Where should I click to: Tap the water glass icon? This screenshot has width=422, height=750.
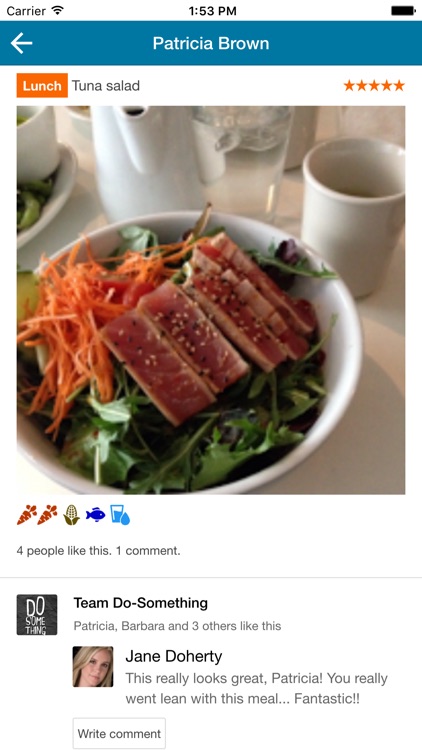pyautogui.click(x=120, y=515)
